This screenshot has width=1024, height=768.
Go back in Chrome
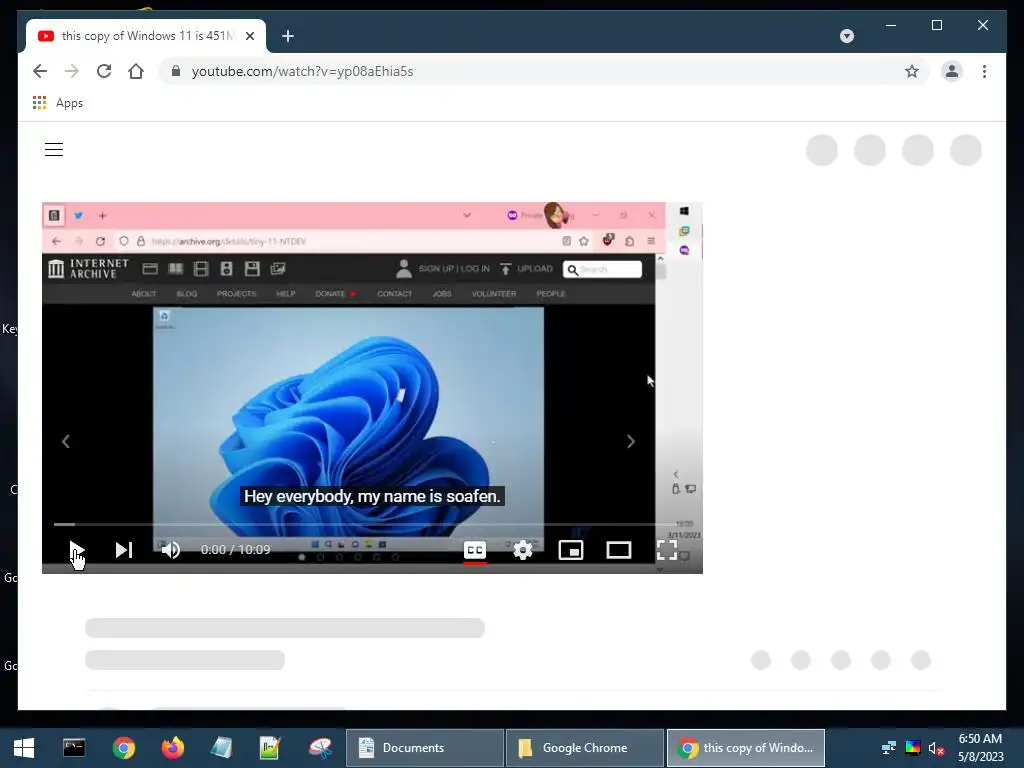(40, 71)
